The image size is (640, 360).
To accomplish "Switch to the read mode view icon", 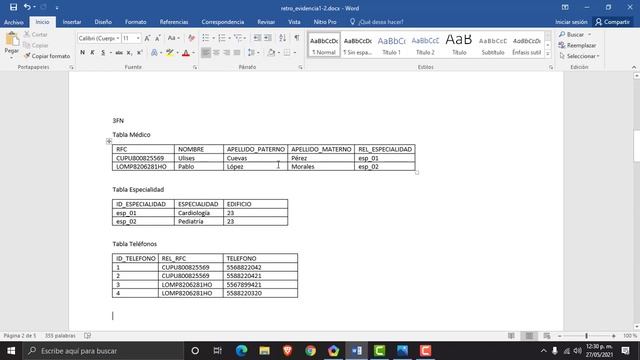I will click(x=511, y=336).
